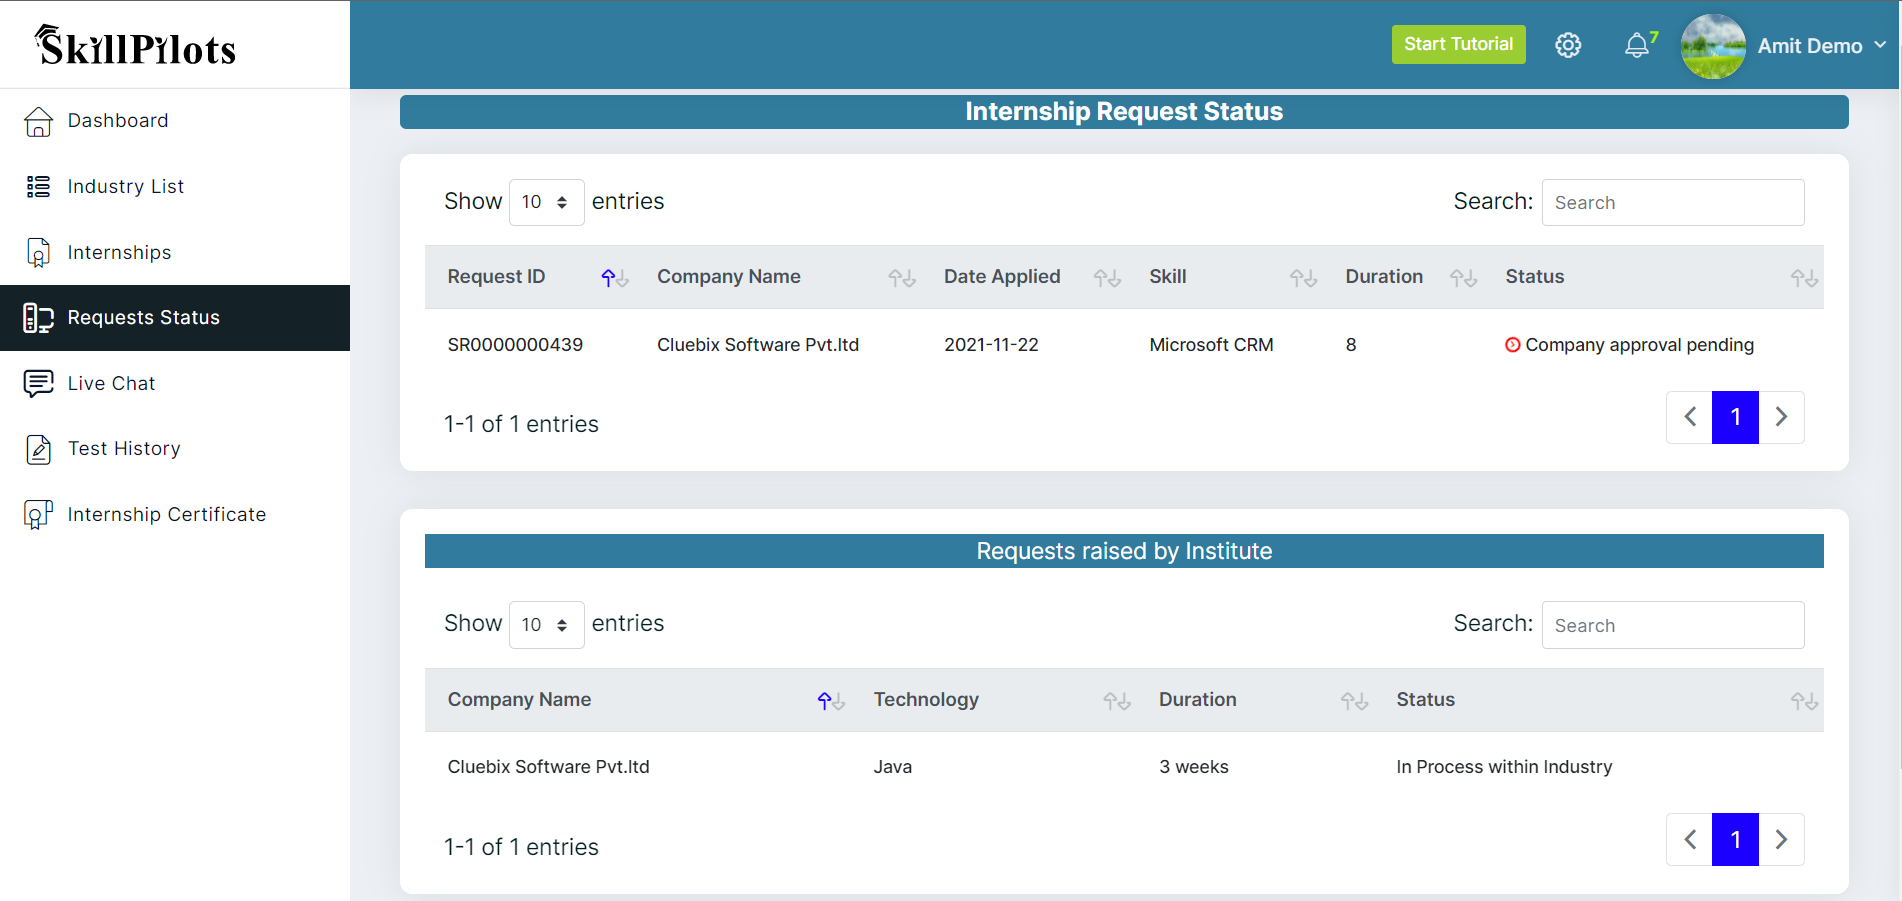The image size is (1902, 901).
Task: Go to previous page in institute table
Action: pos(1690,840)
